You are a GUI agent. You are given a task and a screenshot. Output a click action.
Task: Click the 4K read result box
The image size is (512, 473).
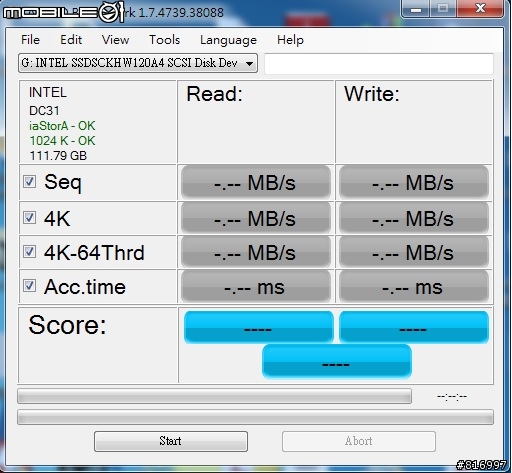256,218
